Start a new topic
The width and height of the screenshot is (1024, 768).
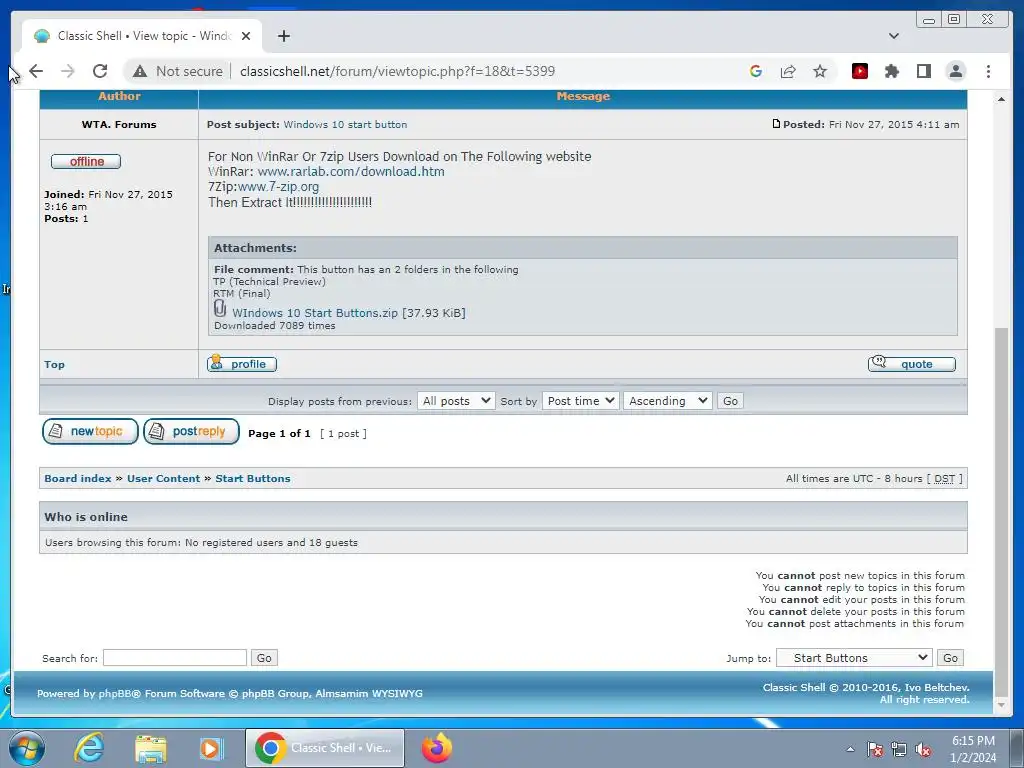pyautogui.click(x=90, y=432)
